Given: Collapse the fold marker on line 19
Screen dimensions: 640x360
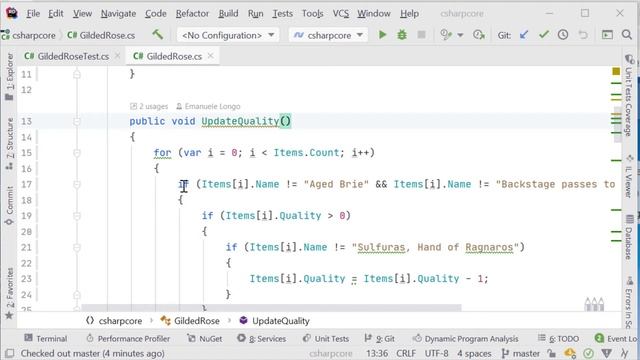Looking at the screenshot, I should (x=77, y=216).
